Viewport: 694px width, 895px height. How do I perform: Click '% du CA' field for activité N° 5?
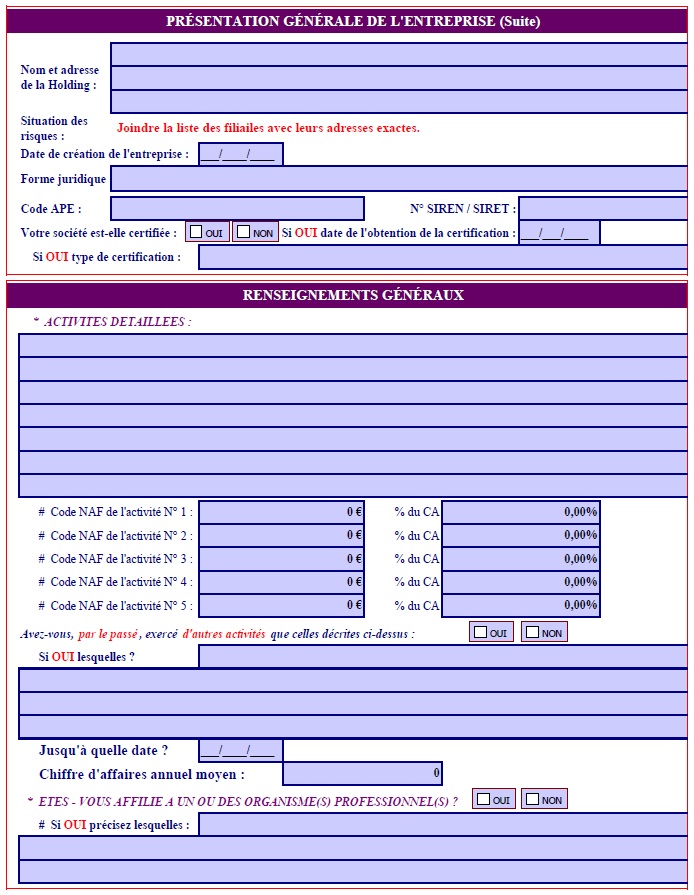521,605
